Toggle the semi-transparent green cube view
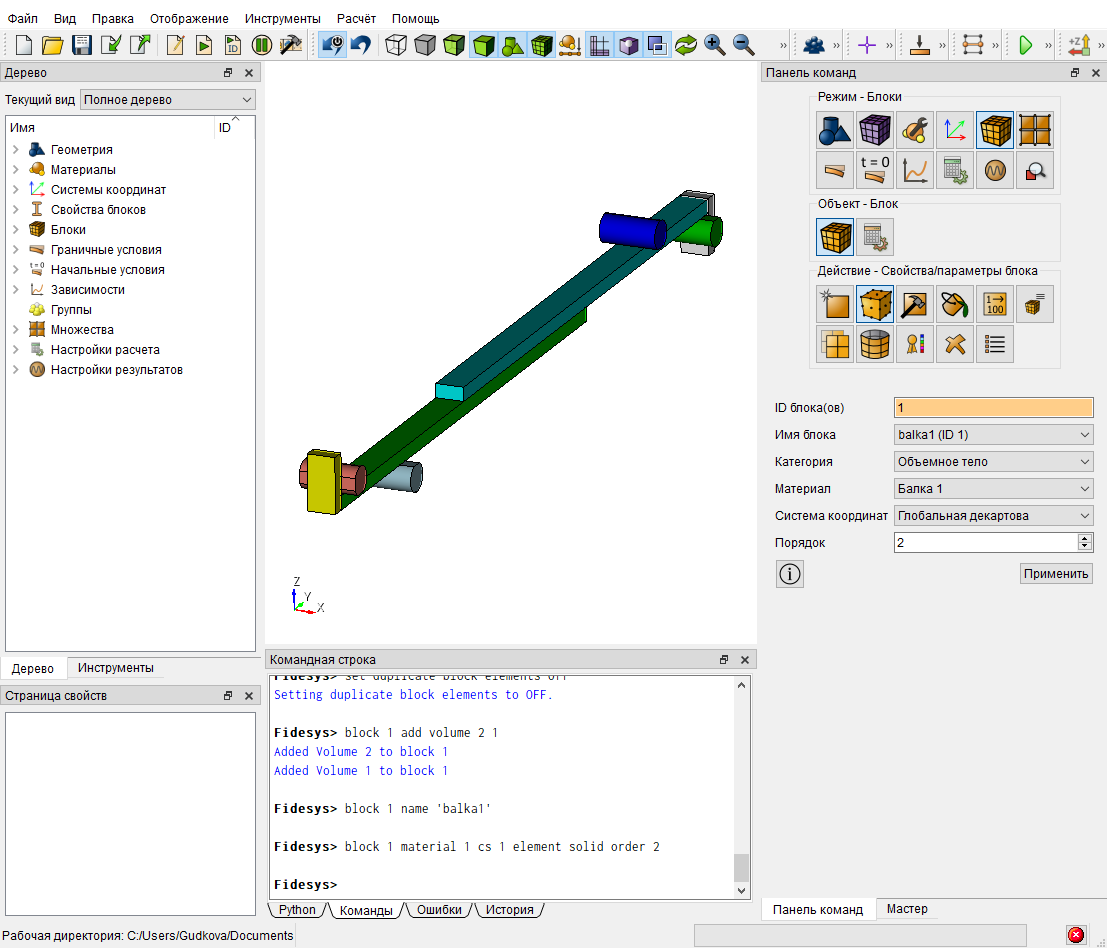The height and width of the screenshot is (948, 1107). click(x=454, y=45)
